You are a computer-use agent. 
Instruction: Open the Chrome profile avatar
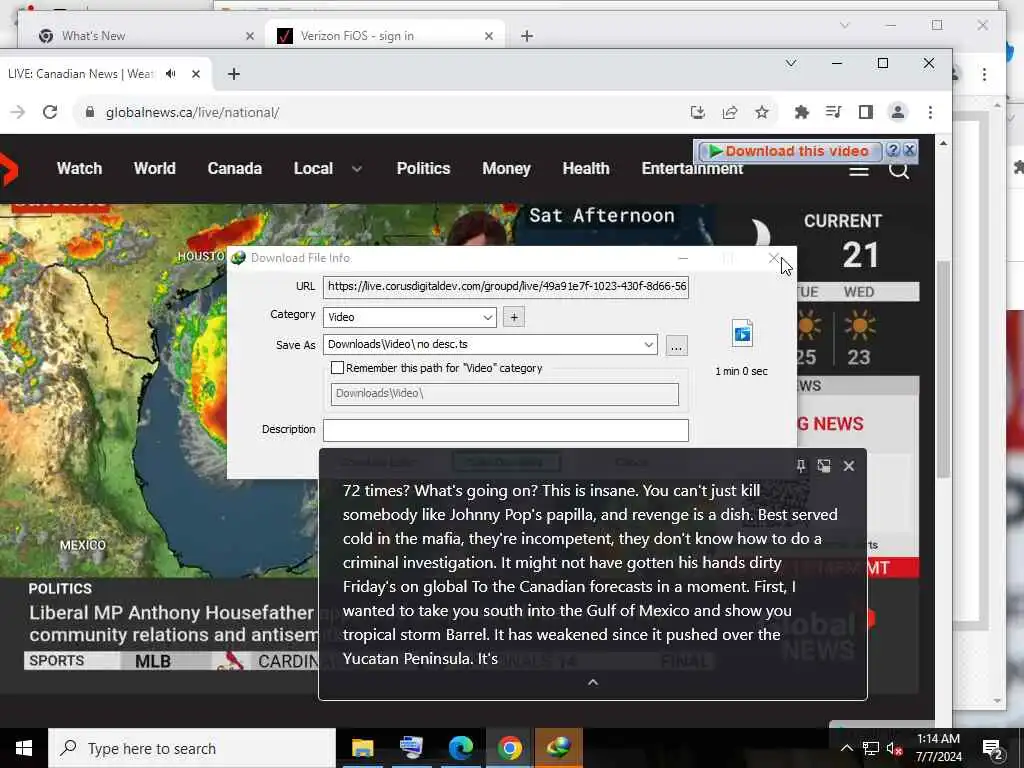898,112
